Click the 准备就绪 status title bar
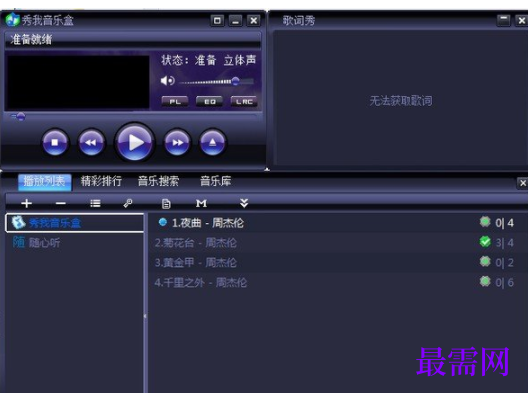 [x=133, y=40]
